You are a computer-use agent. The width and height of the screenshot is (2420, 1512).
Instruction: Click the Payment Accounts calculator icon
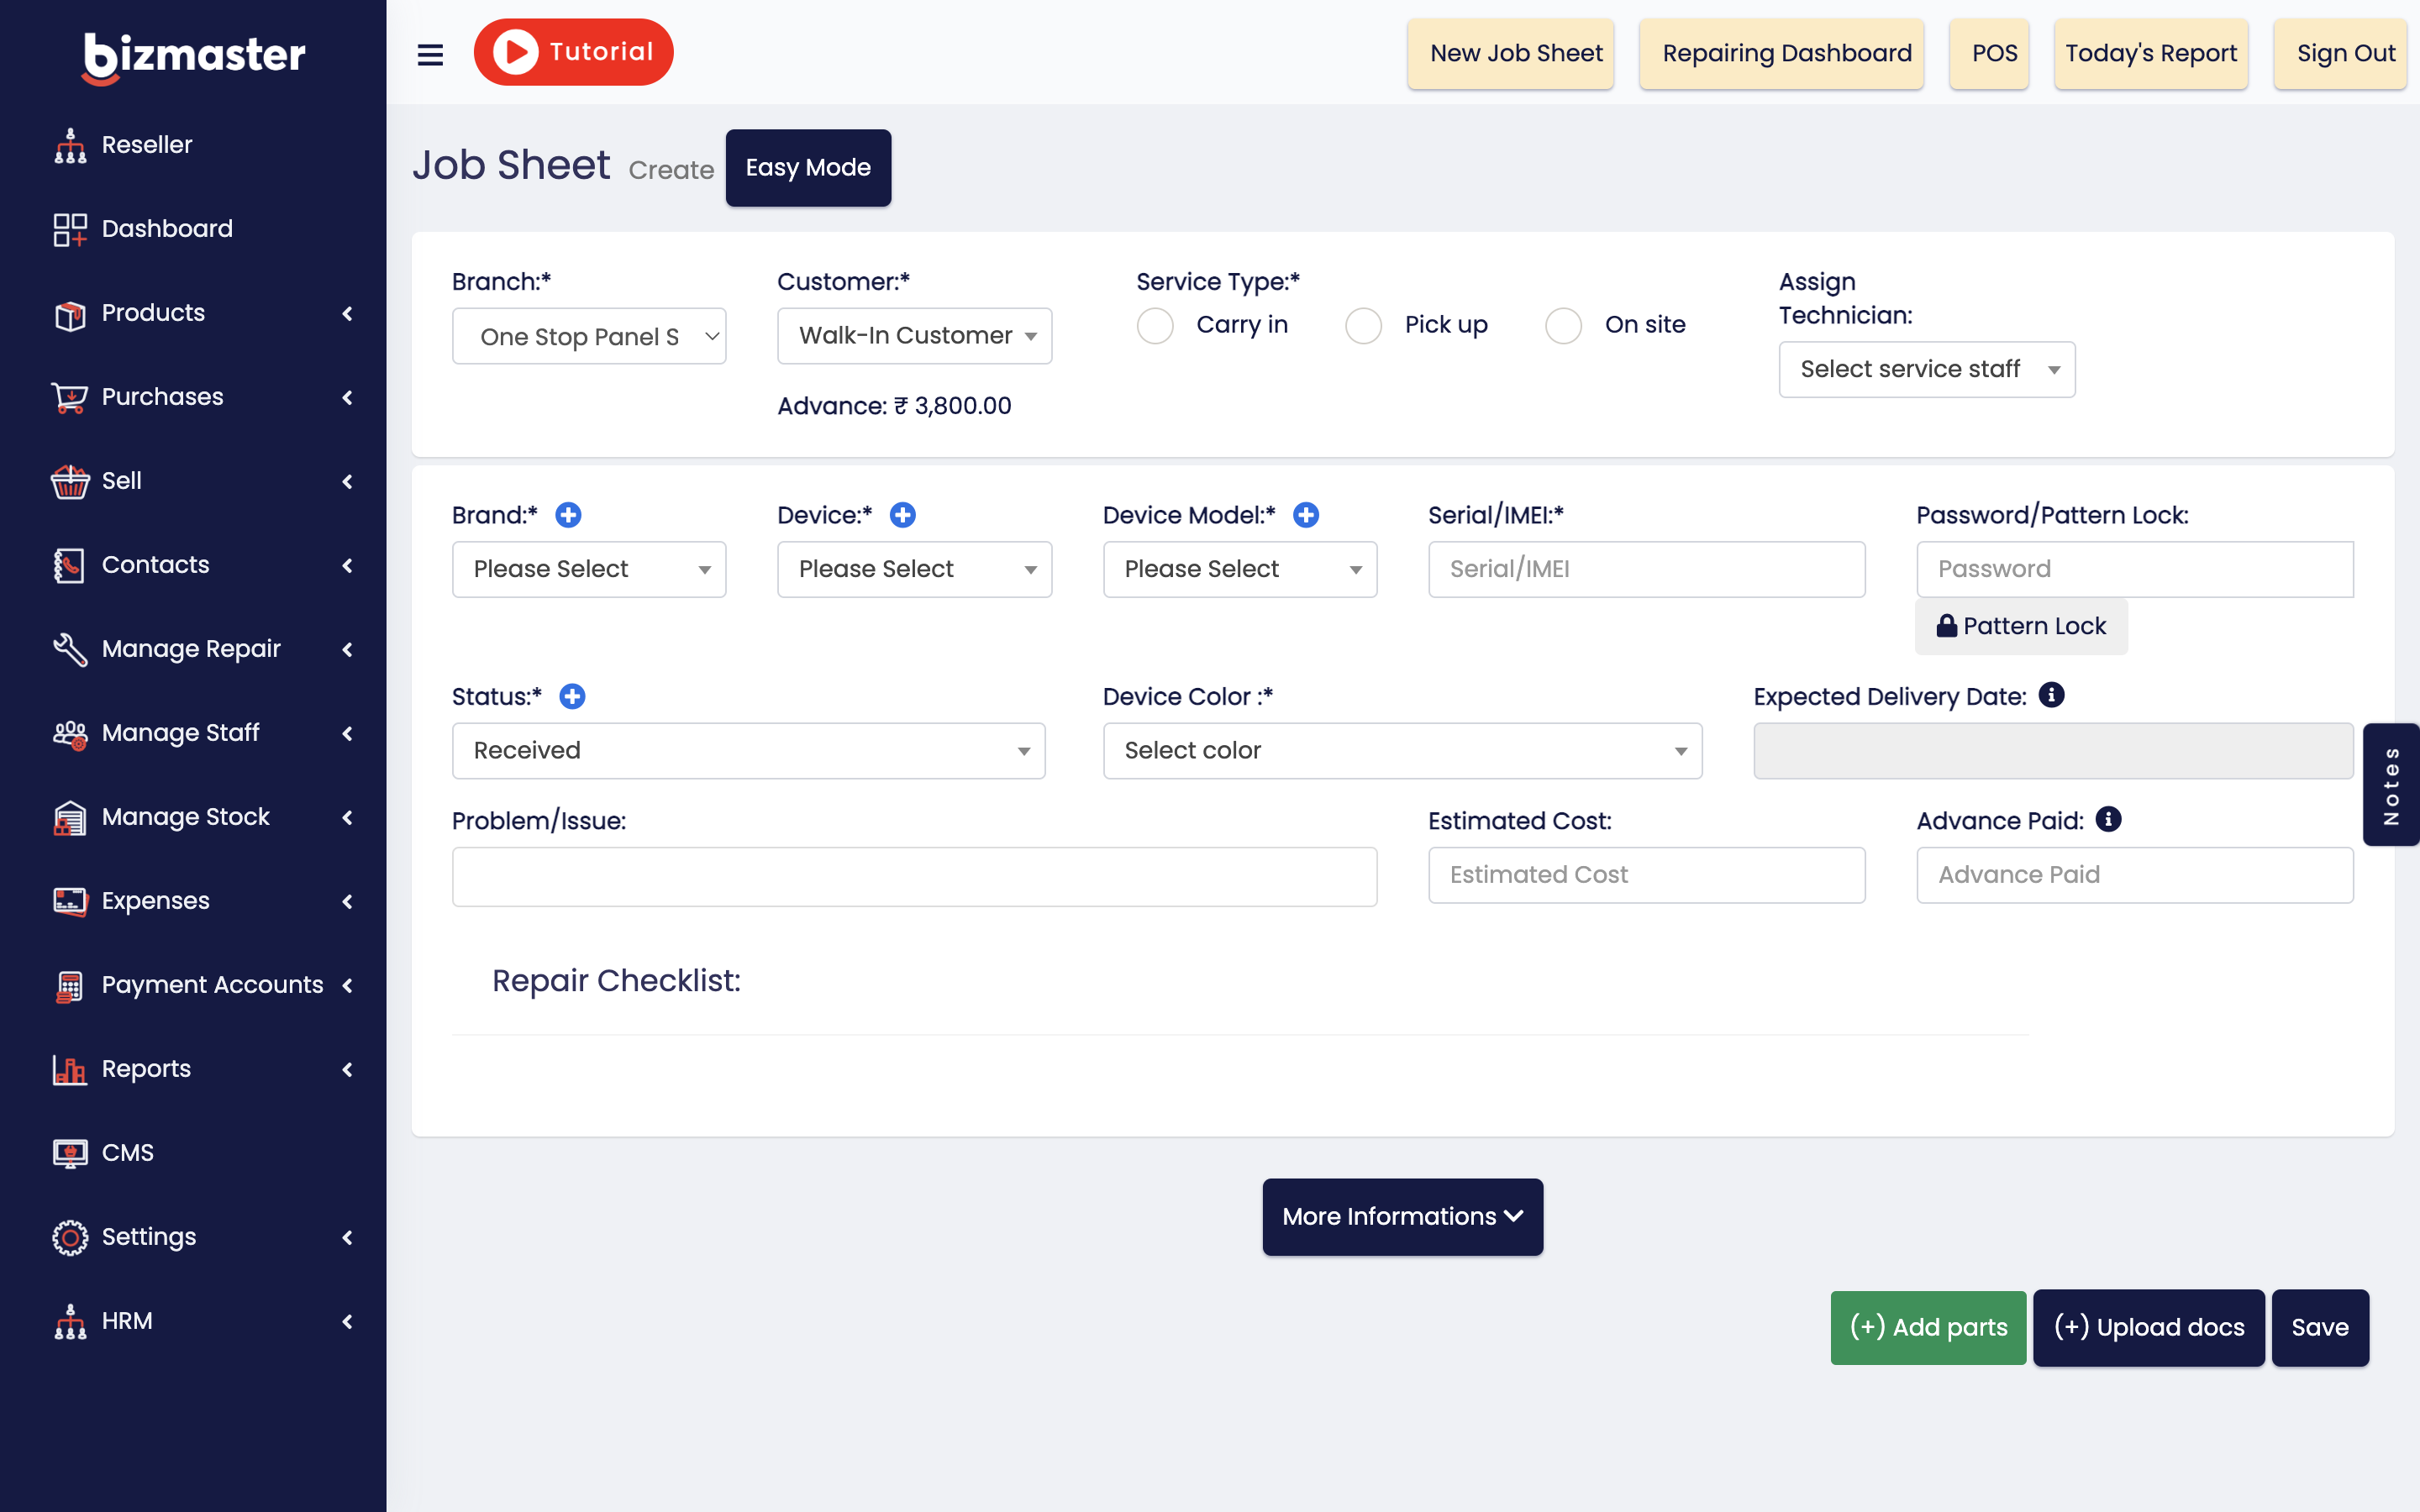click(70, 985)
